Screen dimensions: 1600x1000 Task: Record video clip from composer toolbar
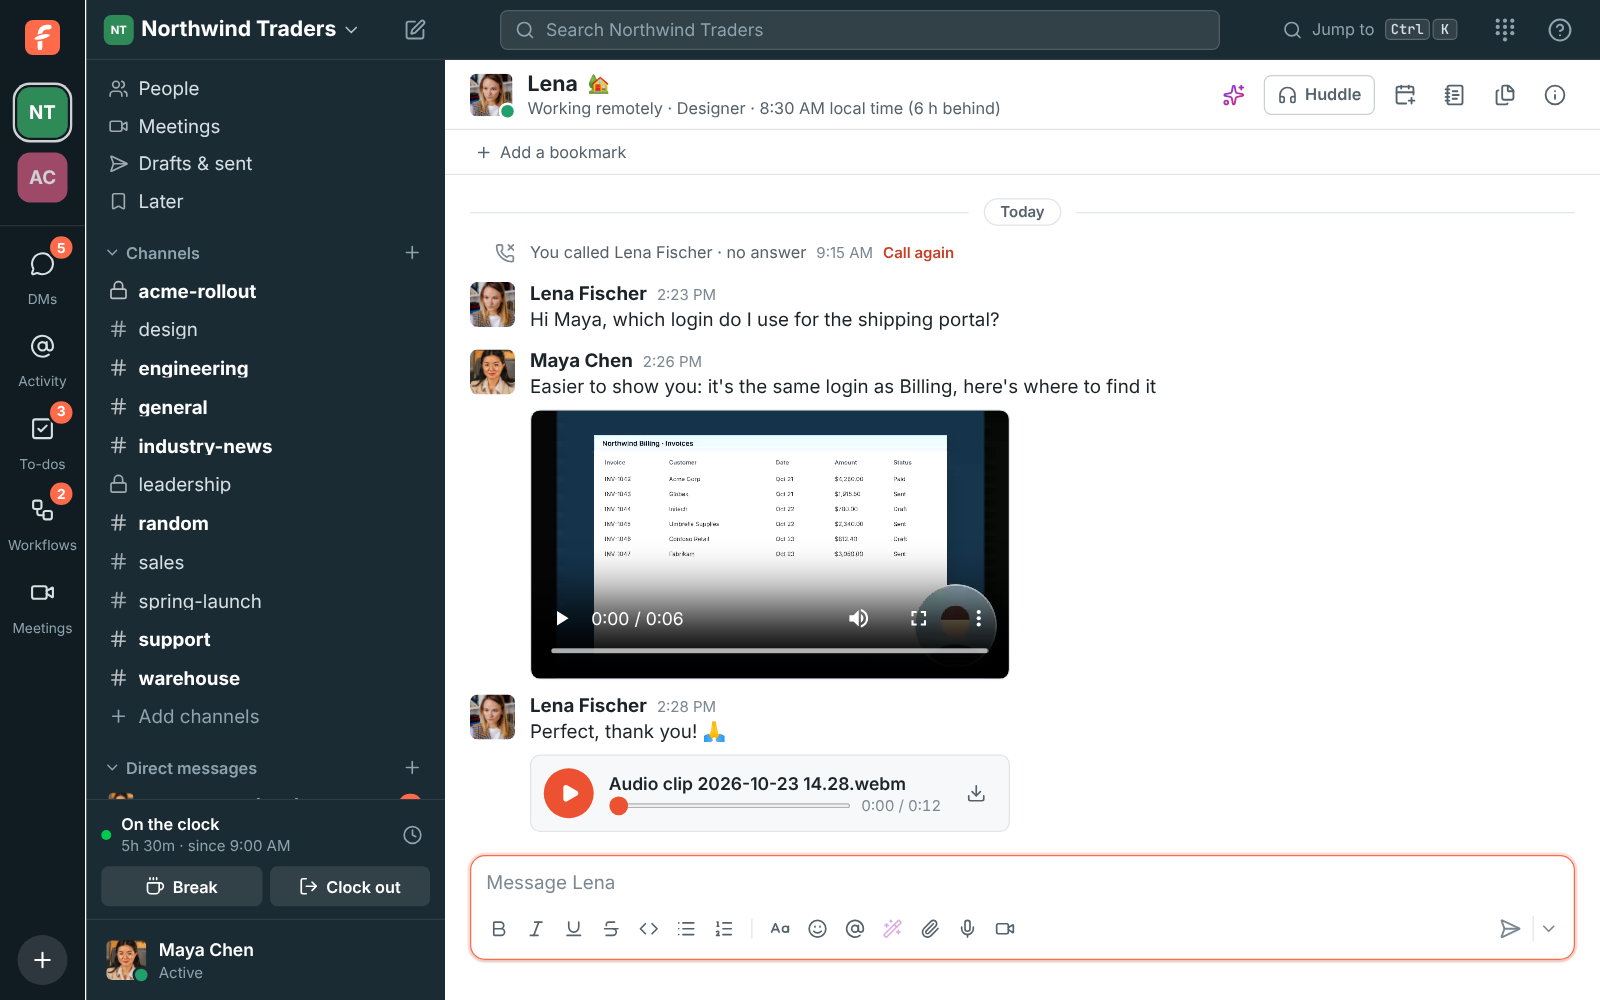click(x=1005, y=929)
